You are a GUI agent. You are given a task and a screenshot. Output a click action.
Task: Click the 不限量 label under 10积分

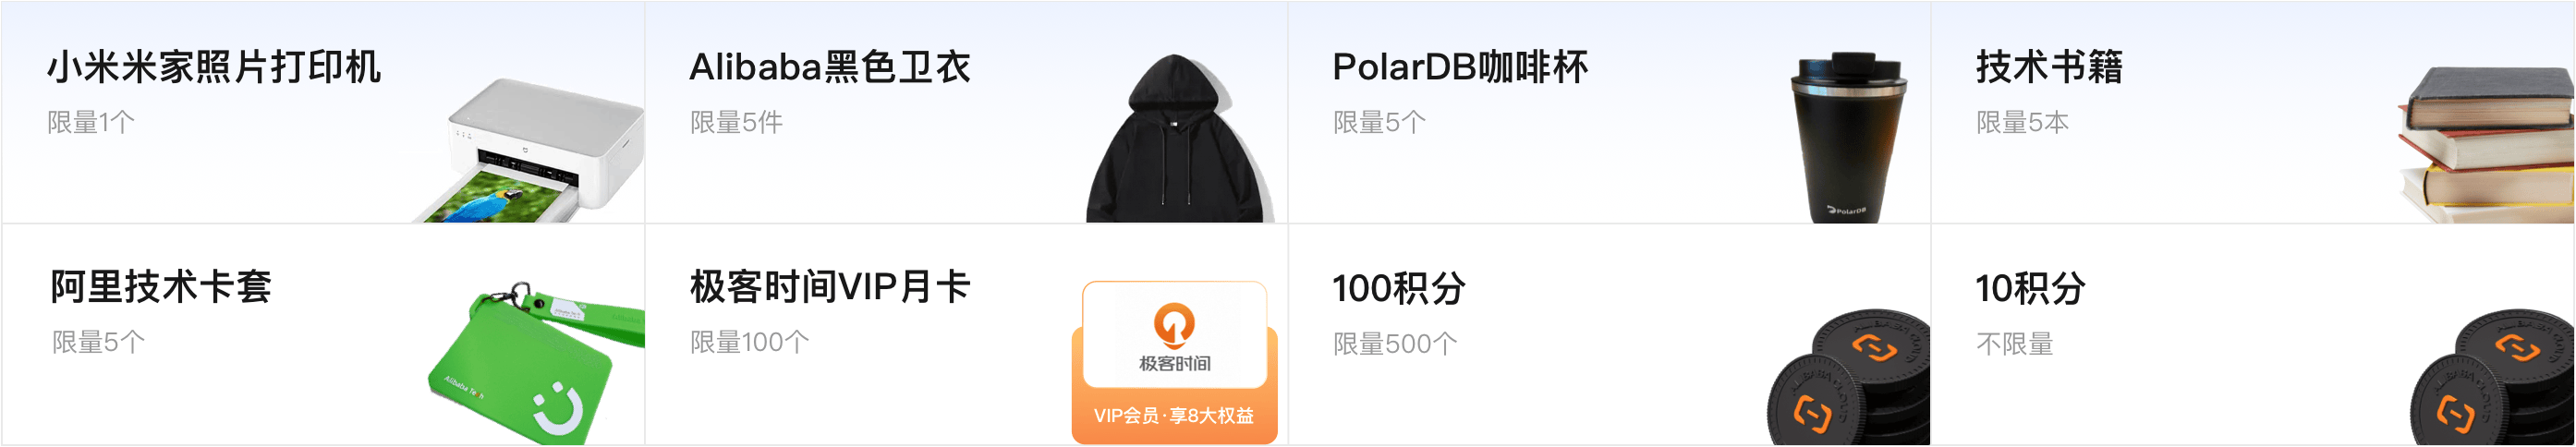click(x=2014, y=344)
